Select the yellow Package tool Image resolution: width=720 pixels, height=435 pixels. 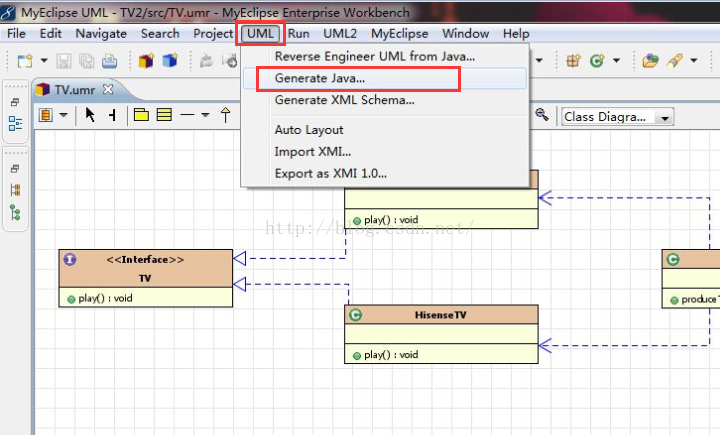[141, 114]
